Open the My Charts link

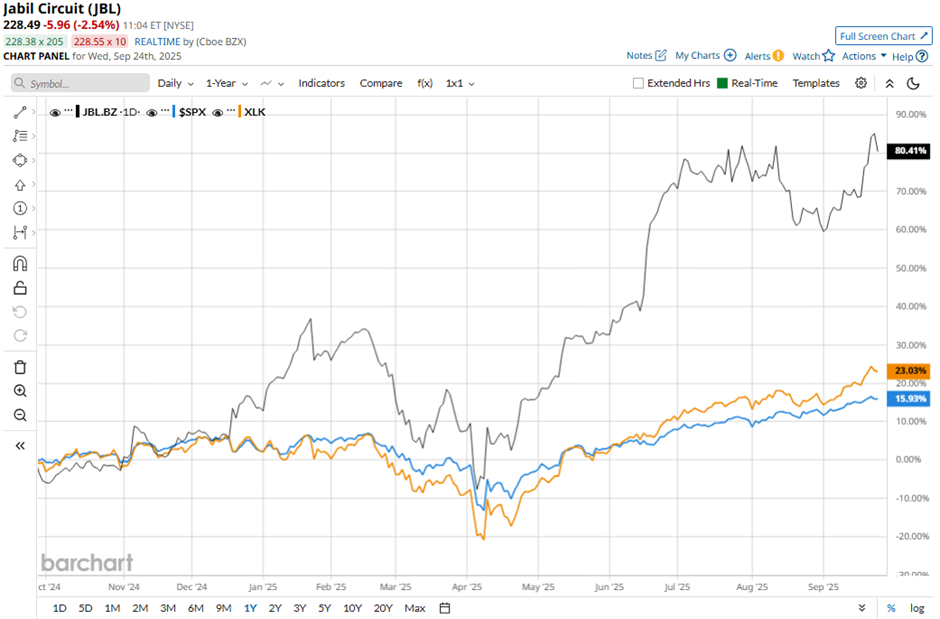click(x=697, y=55)
